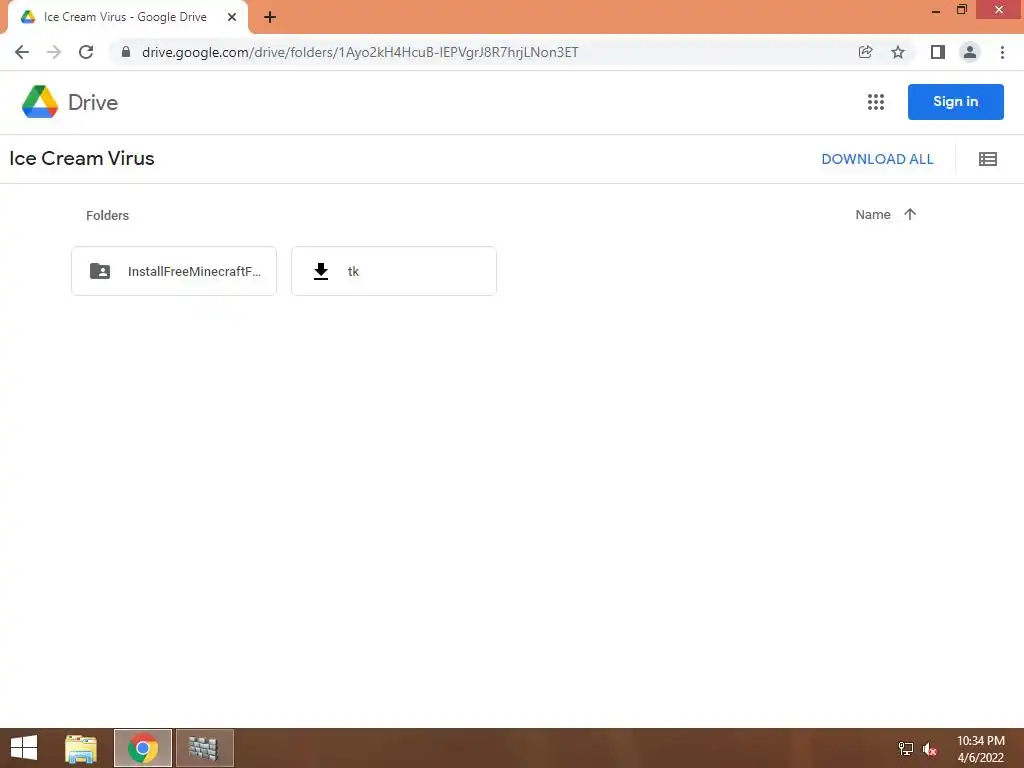This screenshot has width=1024, height=768.
Task: Click the Name sort label
Action: (872, 215)
